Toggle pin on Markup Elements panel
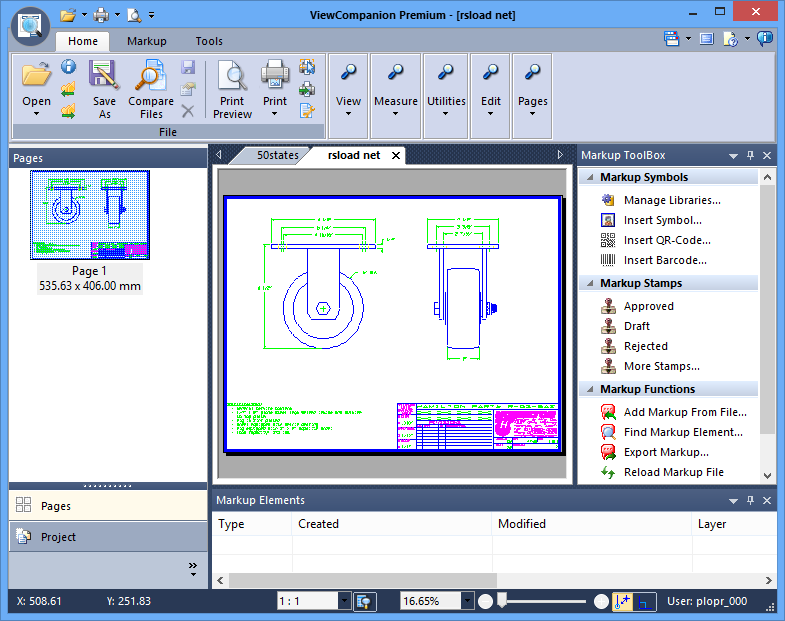This screenshot has height=621, width=785. [750, 500]
